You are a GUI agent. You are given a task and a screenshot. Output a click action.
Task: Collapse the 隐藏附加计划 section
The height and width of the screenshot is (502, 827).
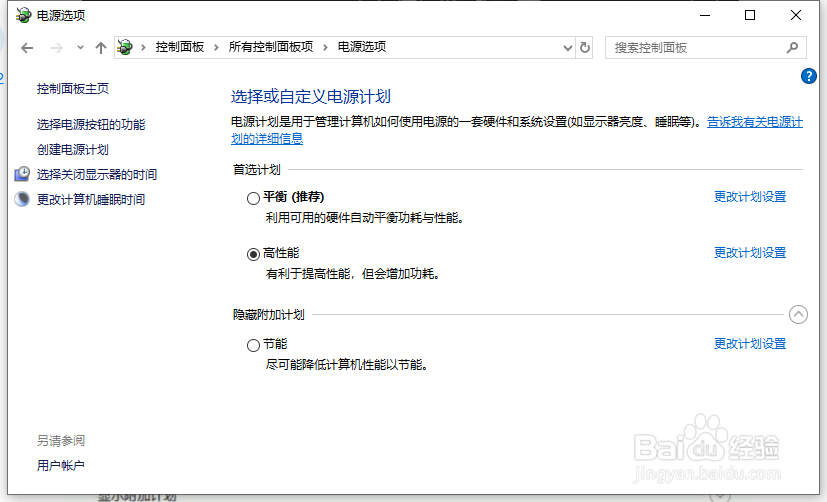798,315
